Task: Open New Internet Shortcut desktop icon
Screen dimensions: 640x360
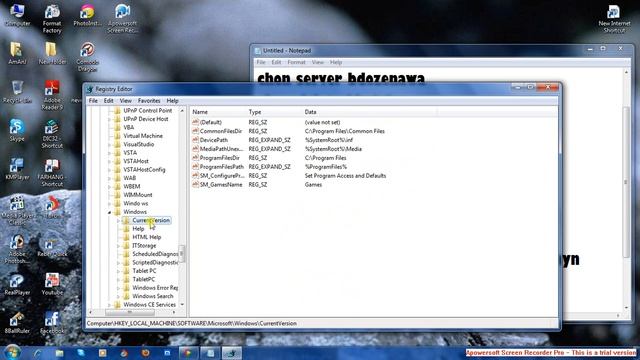Action: pyautogui.click(x=614, y=18)
